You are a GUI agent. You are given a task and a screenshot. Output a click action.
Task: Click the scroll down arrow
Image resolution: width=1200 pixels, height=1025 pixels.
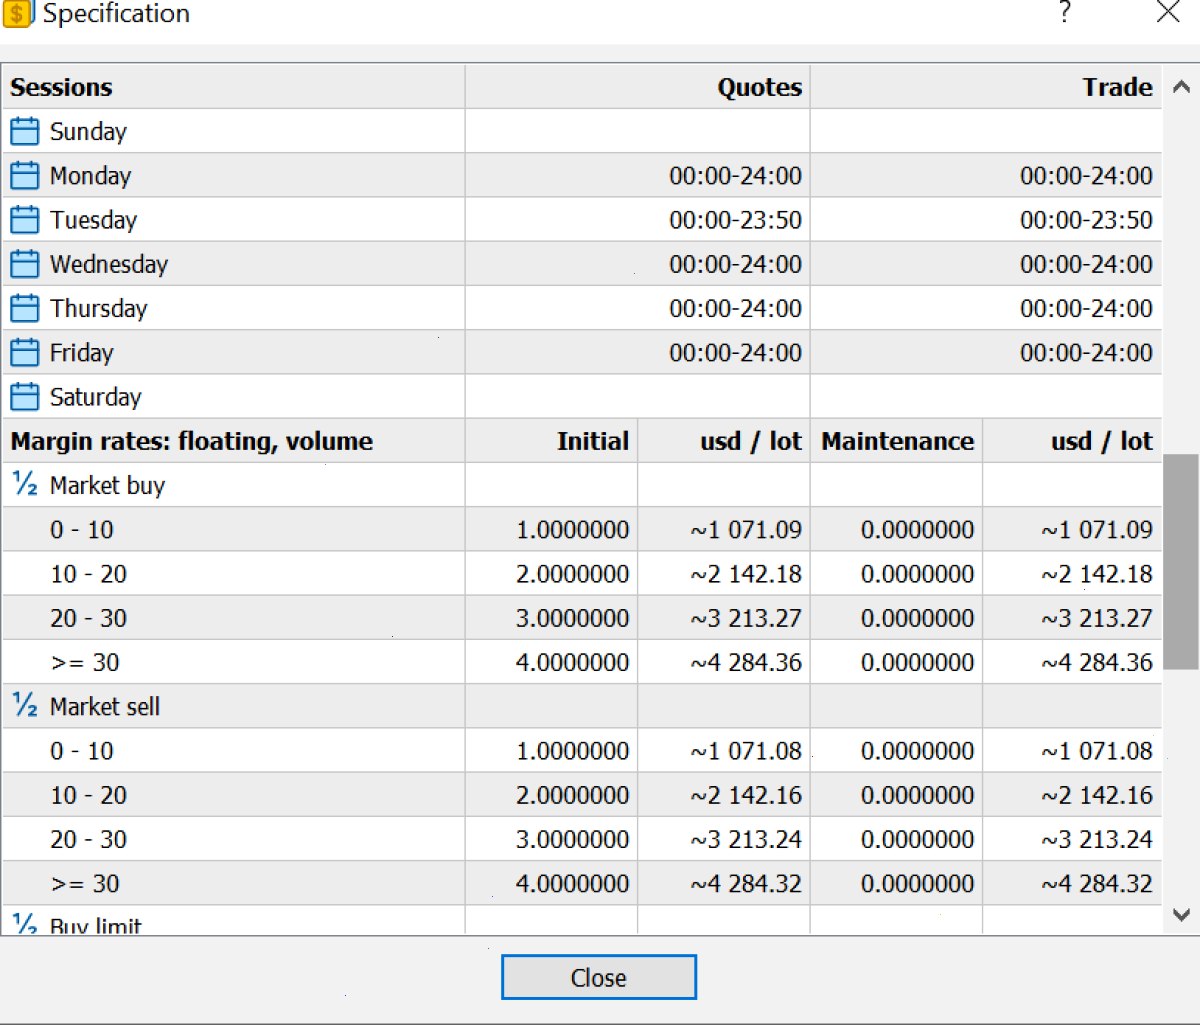click(x=1181, y=914)
